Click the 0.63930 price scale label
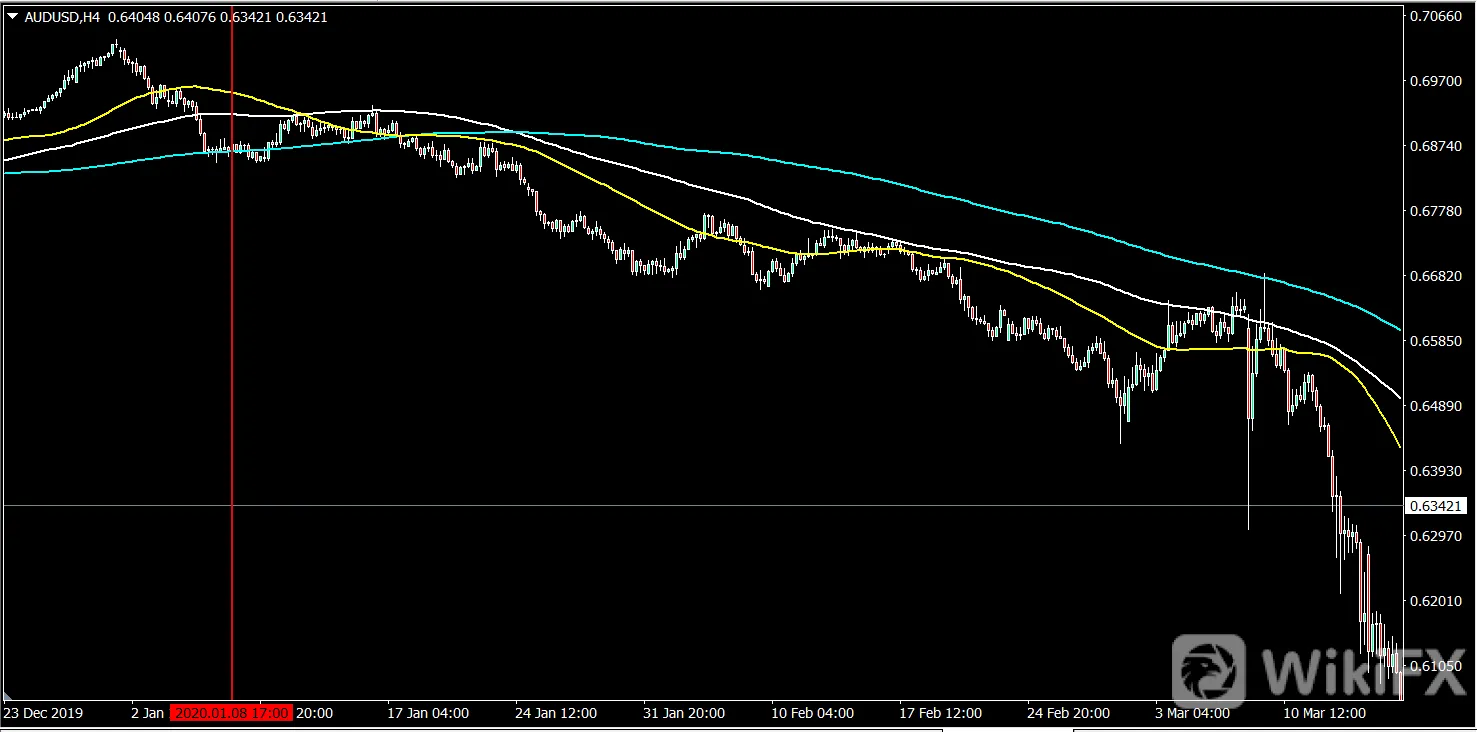Image resolution: width=1477 pixels, height=732 pixels. click(x=1435, y=471)
